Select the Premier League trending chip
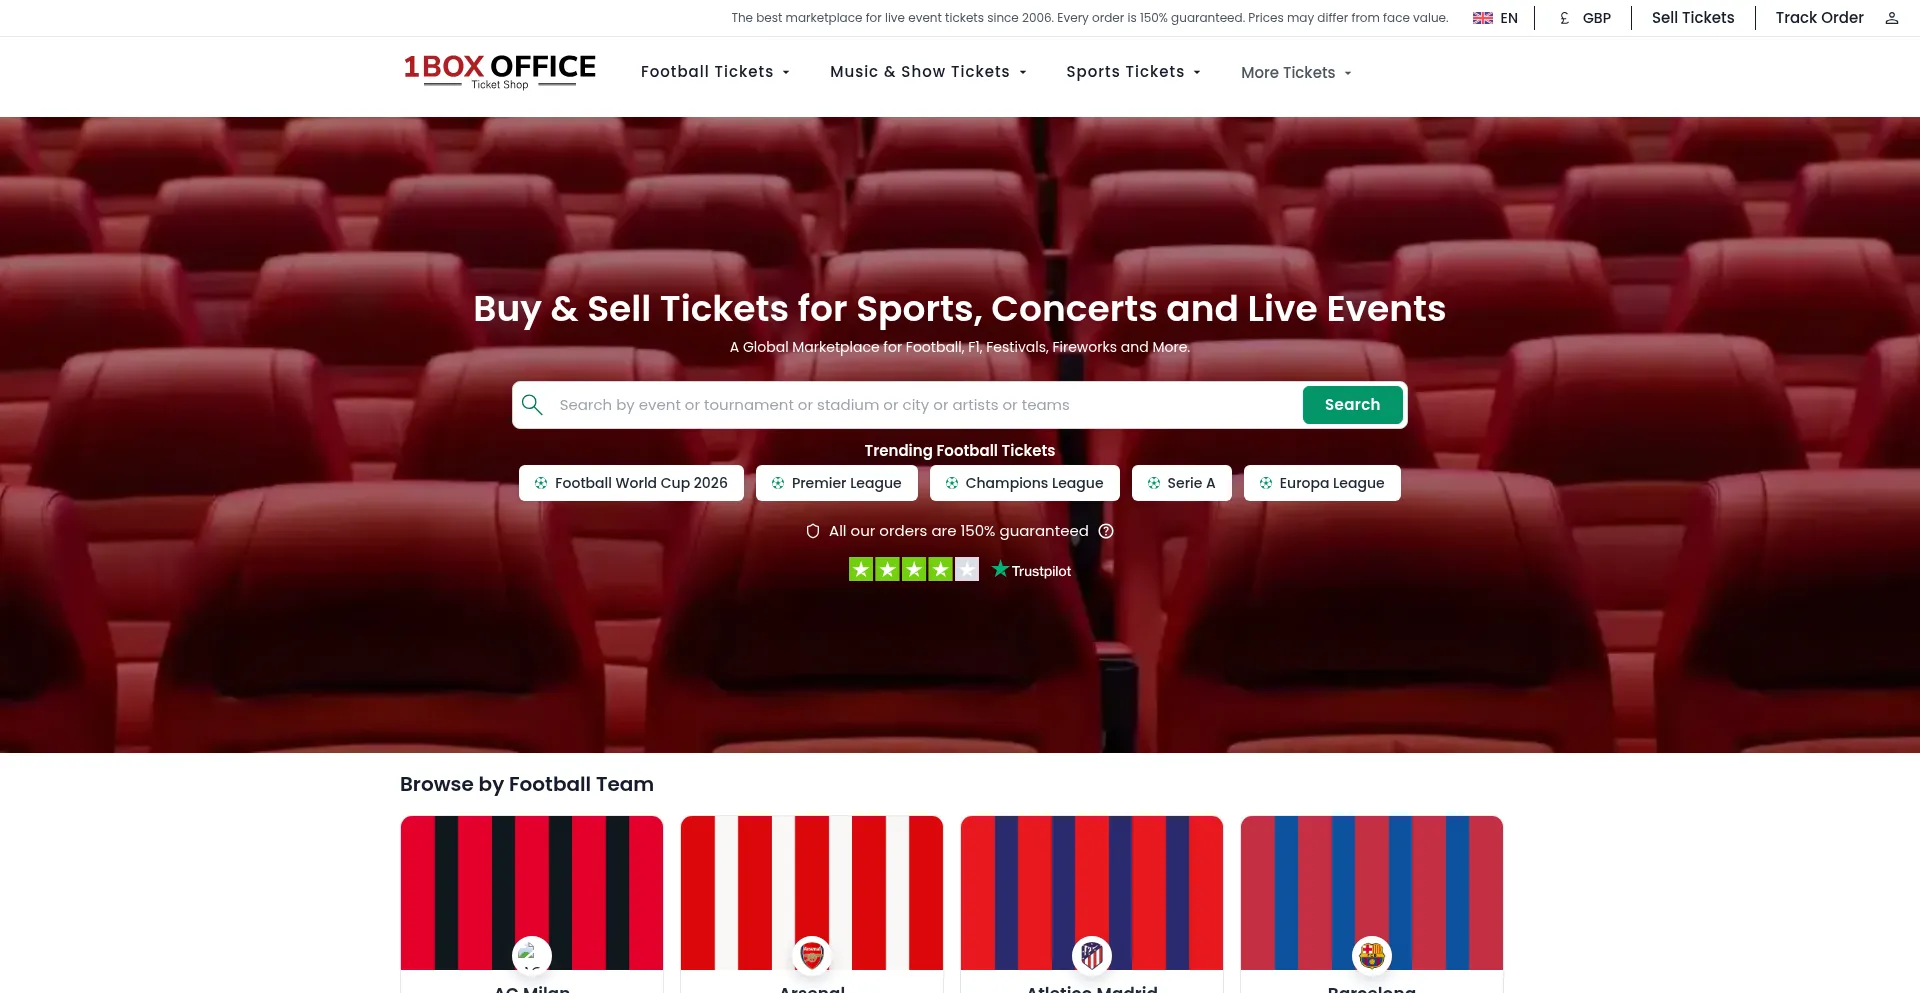1920x993 pixels. pyautogui.click(x=837, y=483)
